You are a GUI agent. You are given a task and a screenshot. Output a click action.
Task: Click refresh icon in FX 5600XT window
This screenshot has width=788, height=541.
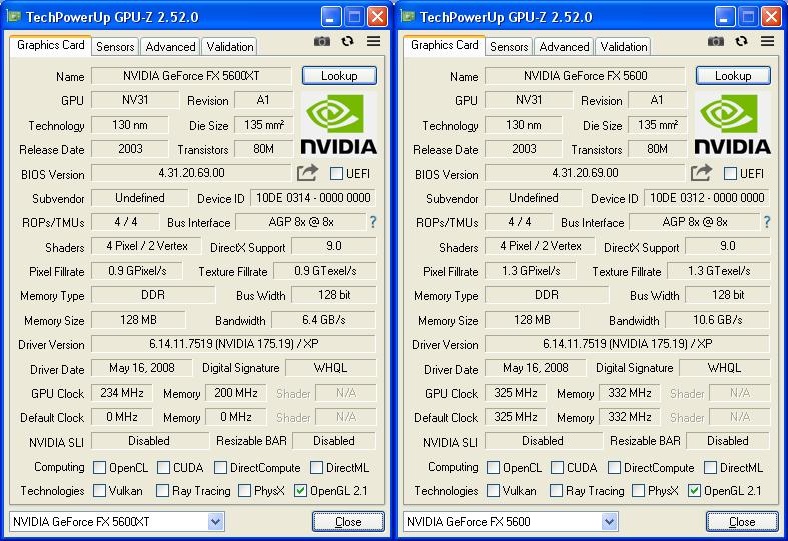[347, 41]
